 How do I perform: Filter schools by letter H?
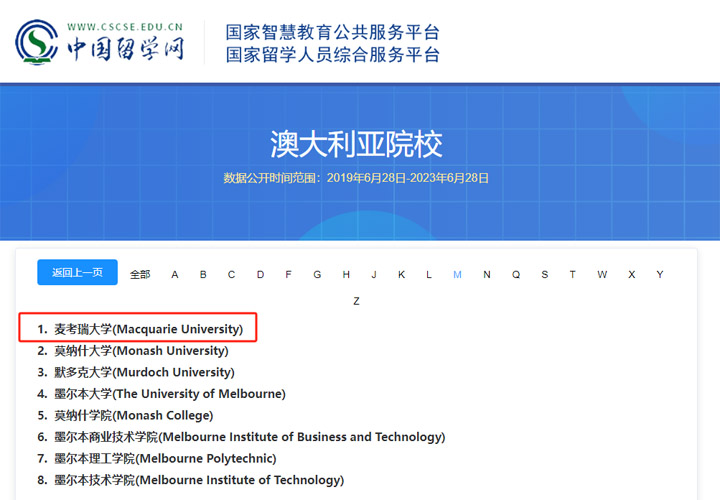coord(346,275)
